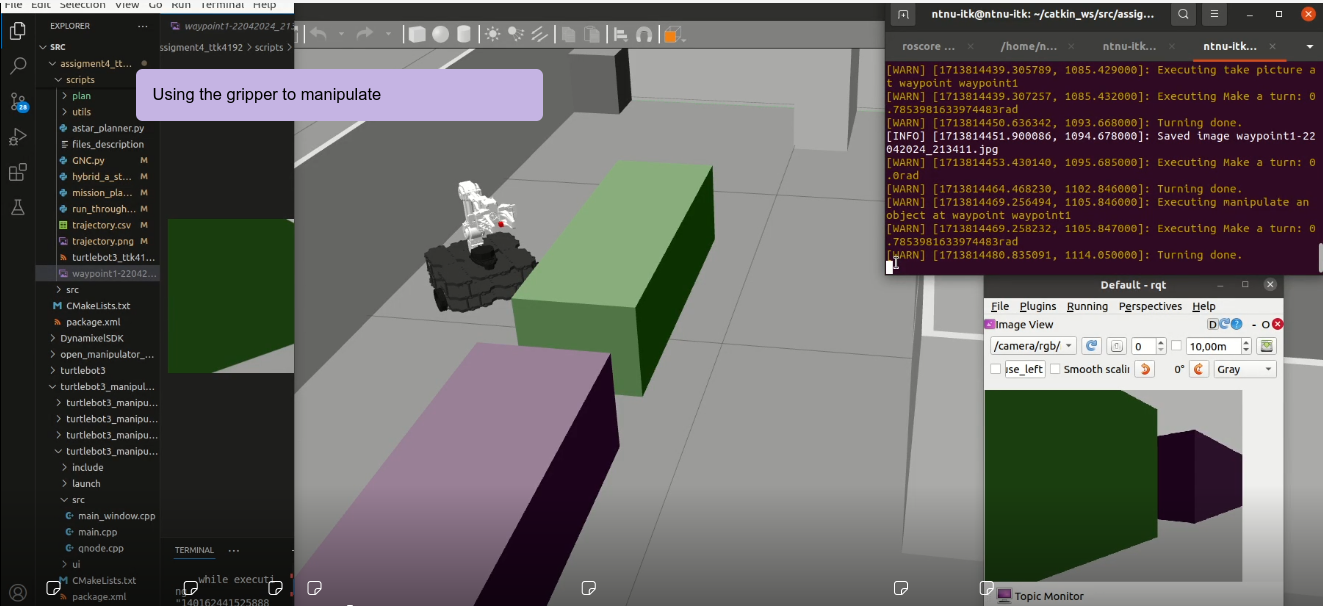Open the Run and Debug view
The image size is (1323, 606).
tap(17, 137)
